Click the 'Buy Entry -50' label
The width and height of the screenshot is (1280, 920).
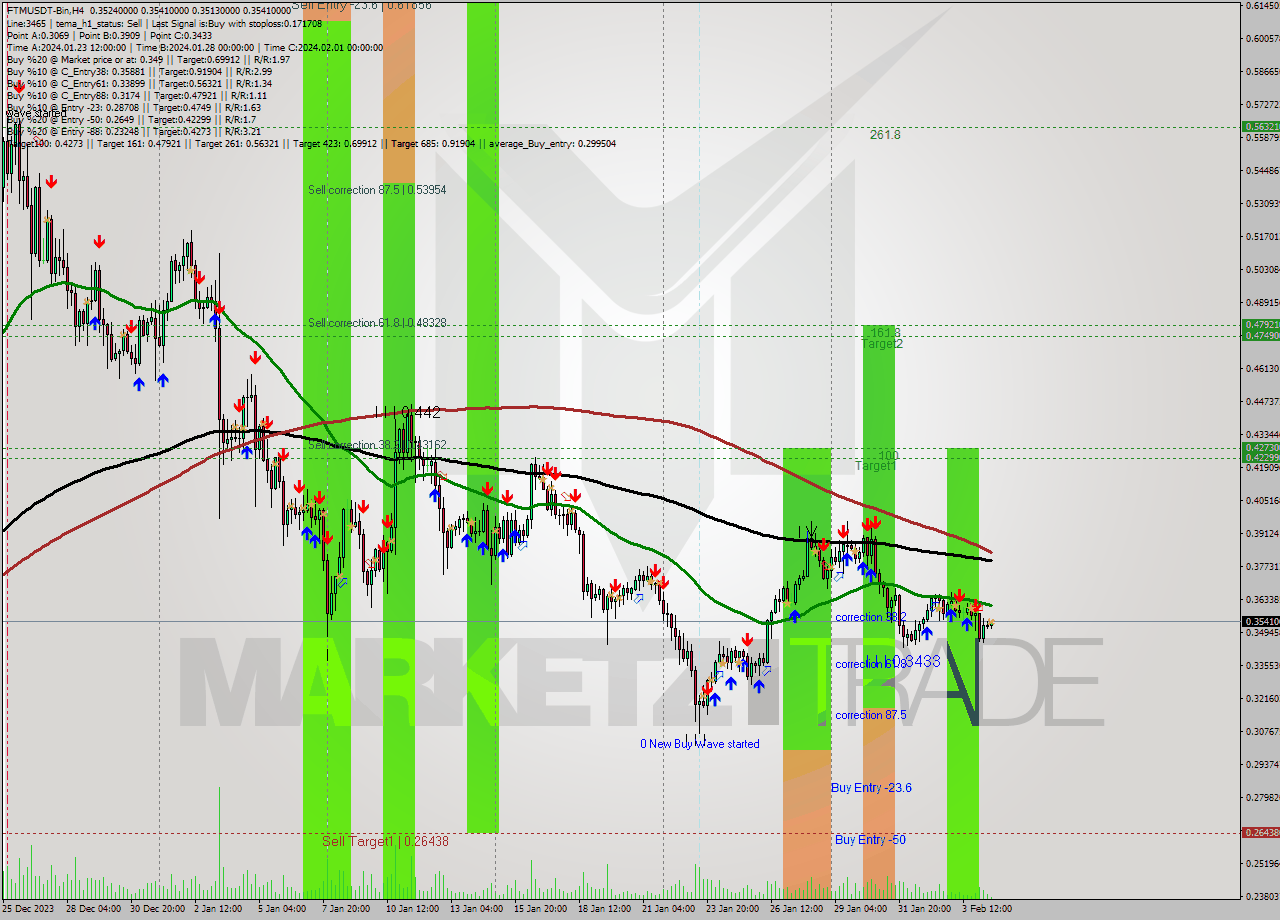pos(870,840)
